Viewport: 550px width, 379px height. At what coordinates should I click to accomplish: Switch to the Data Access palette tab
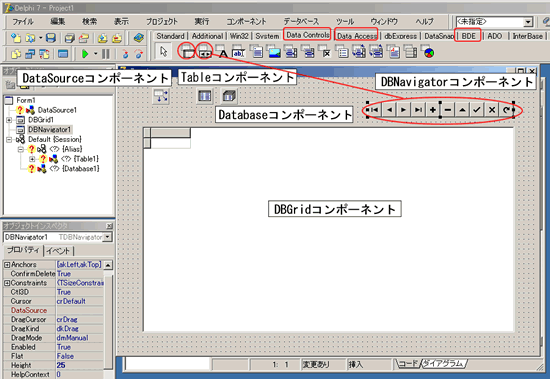coord(357,36)
